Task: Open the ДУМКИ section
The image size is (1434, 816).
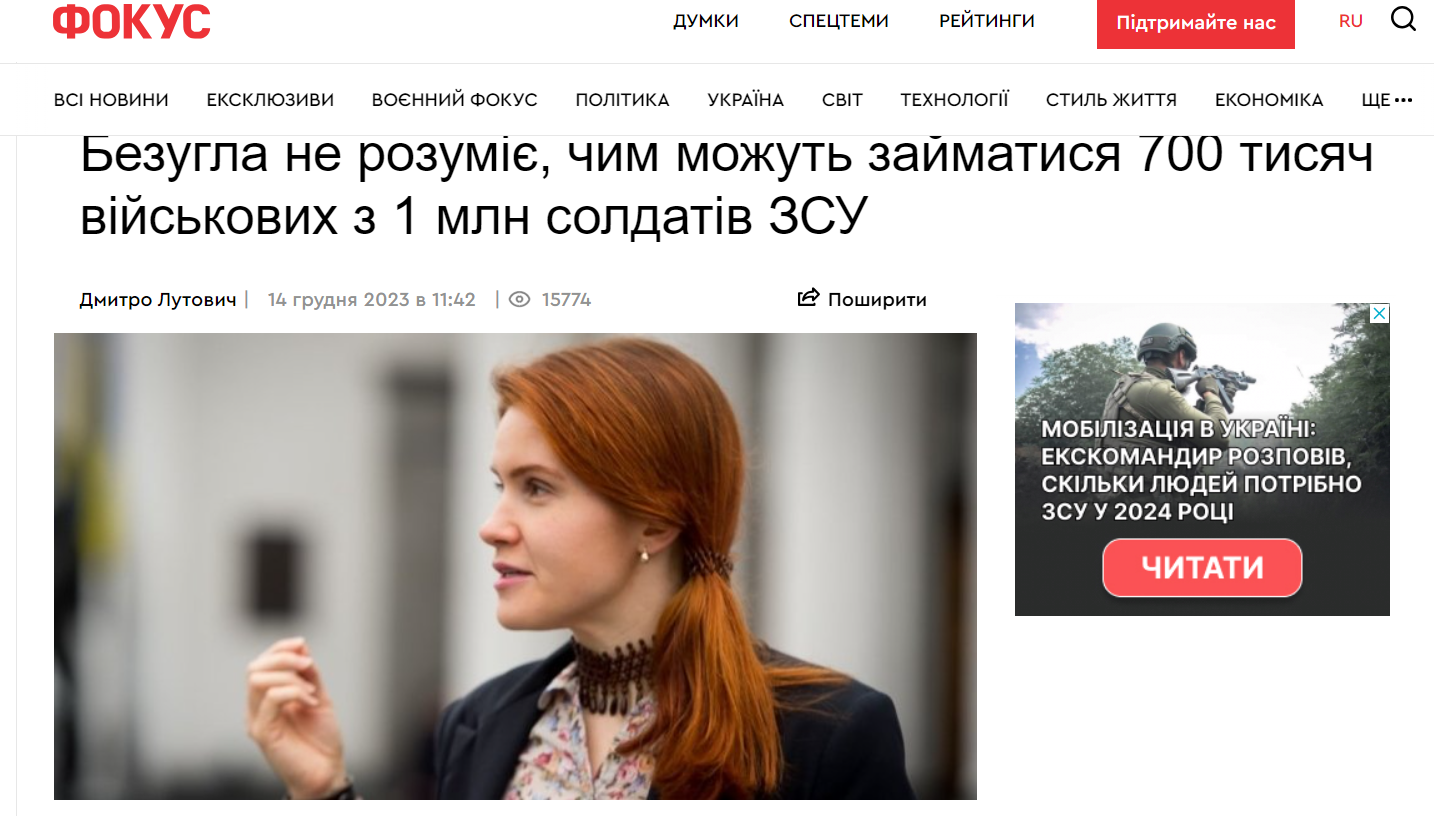Action: (x=706, y=21)
